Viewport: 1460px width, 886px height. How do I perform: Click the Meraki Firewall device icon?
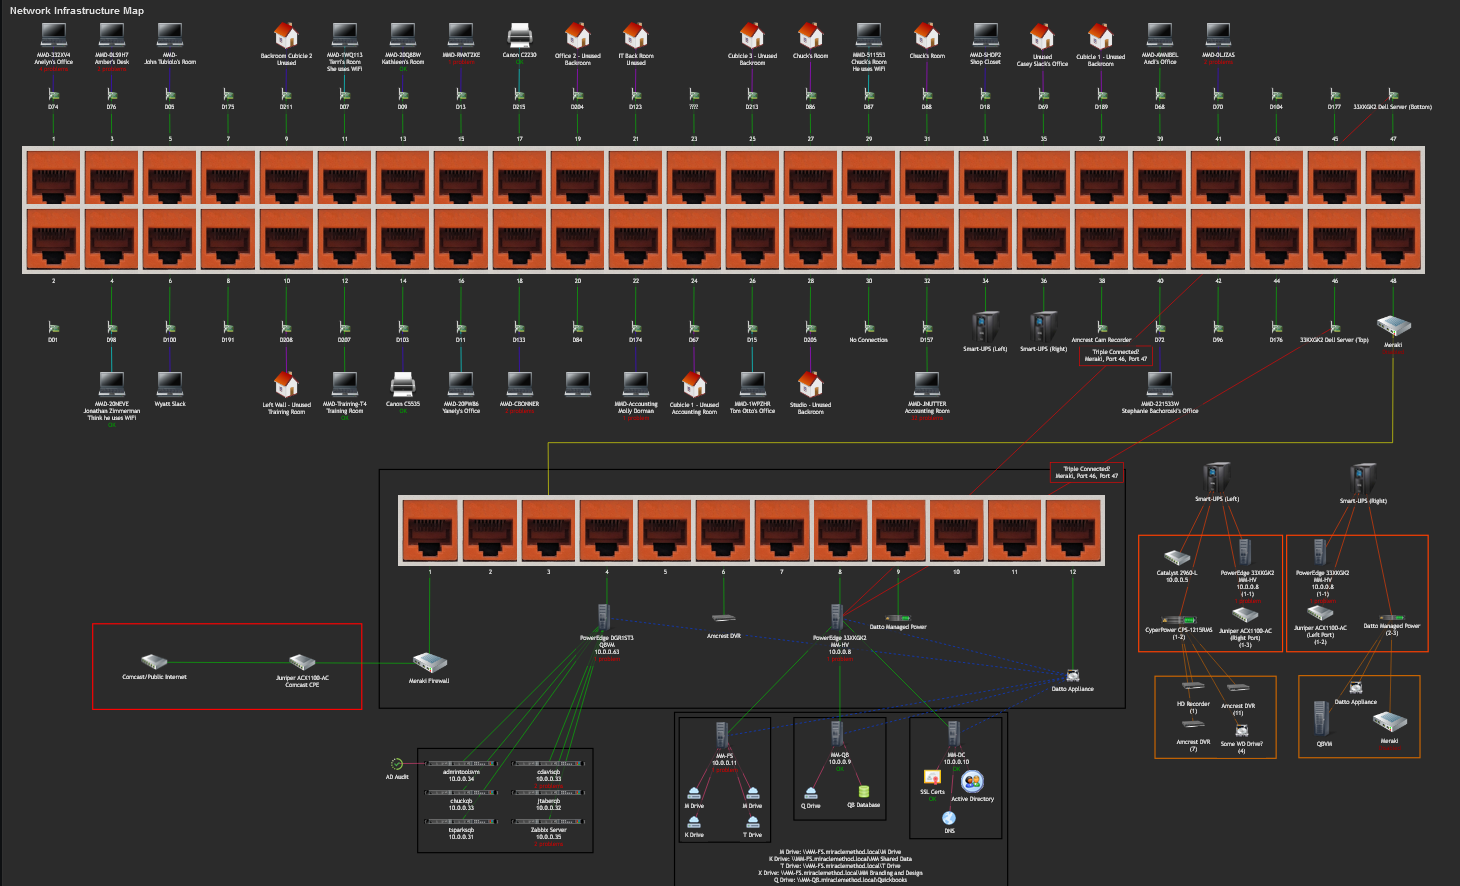[x=429, y=664]
